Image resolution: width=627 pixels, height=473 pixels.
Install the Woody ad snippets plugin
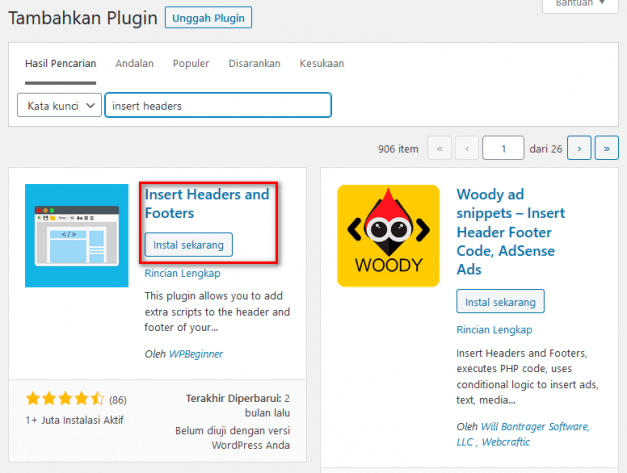pyautogui.click(x=500, y=301)
